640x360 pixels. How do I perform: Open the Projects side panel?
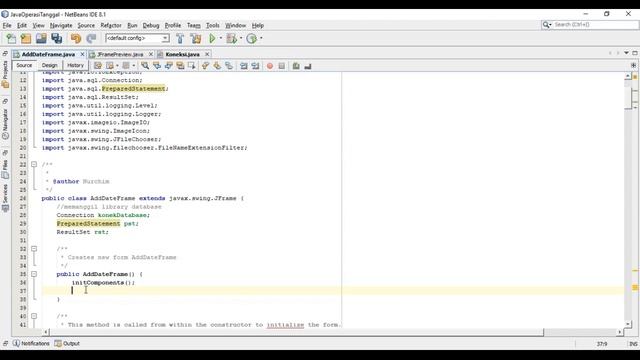5,75
